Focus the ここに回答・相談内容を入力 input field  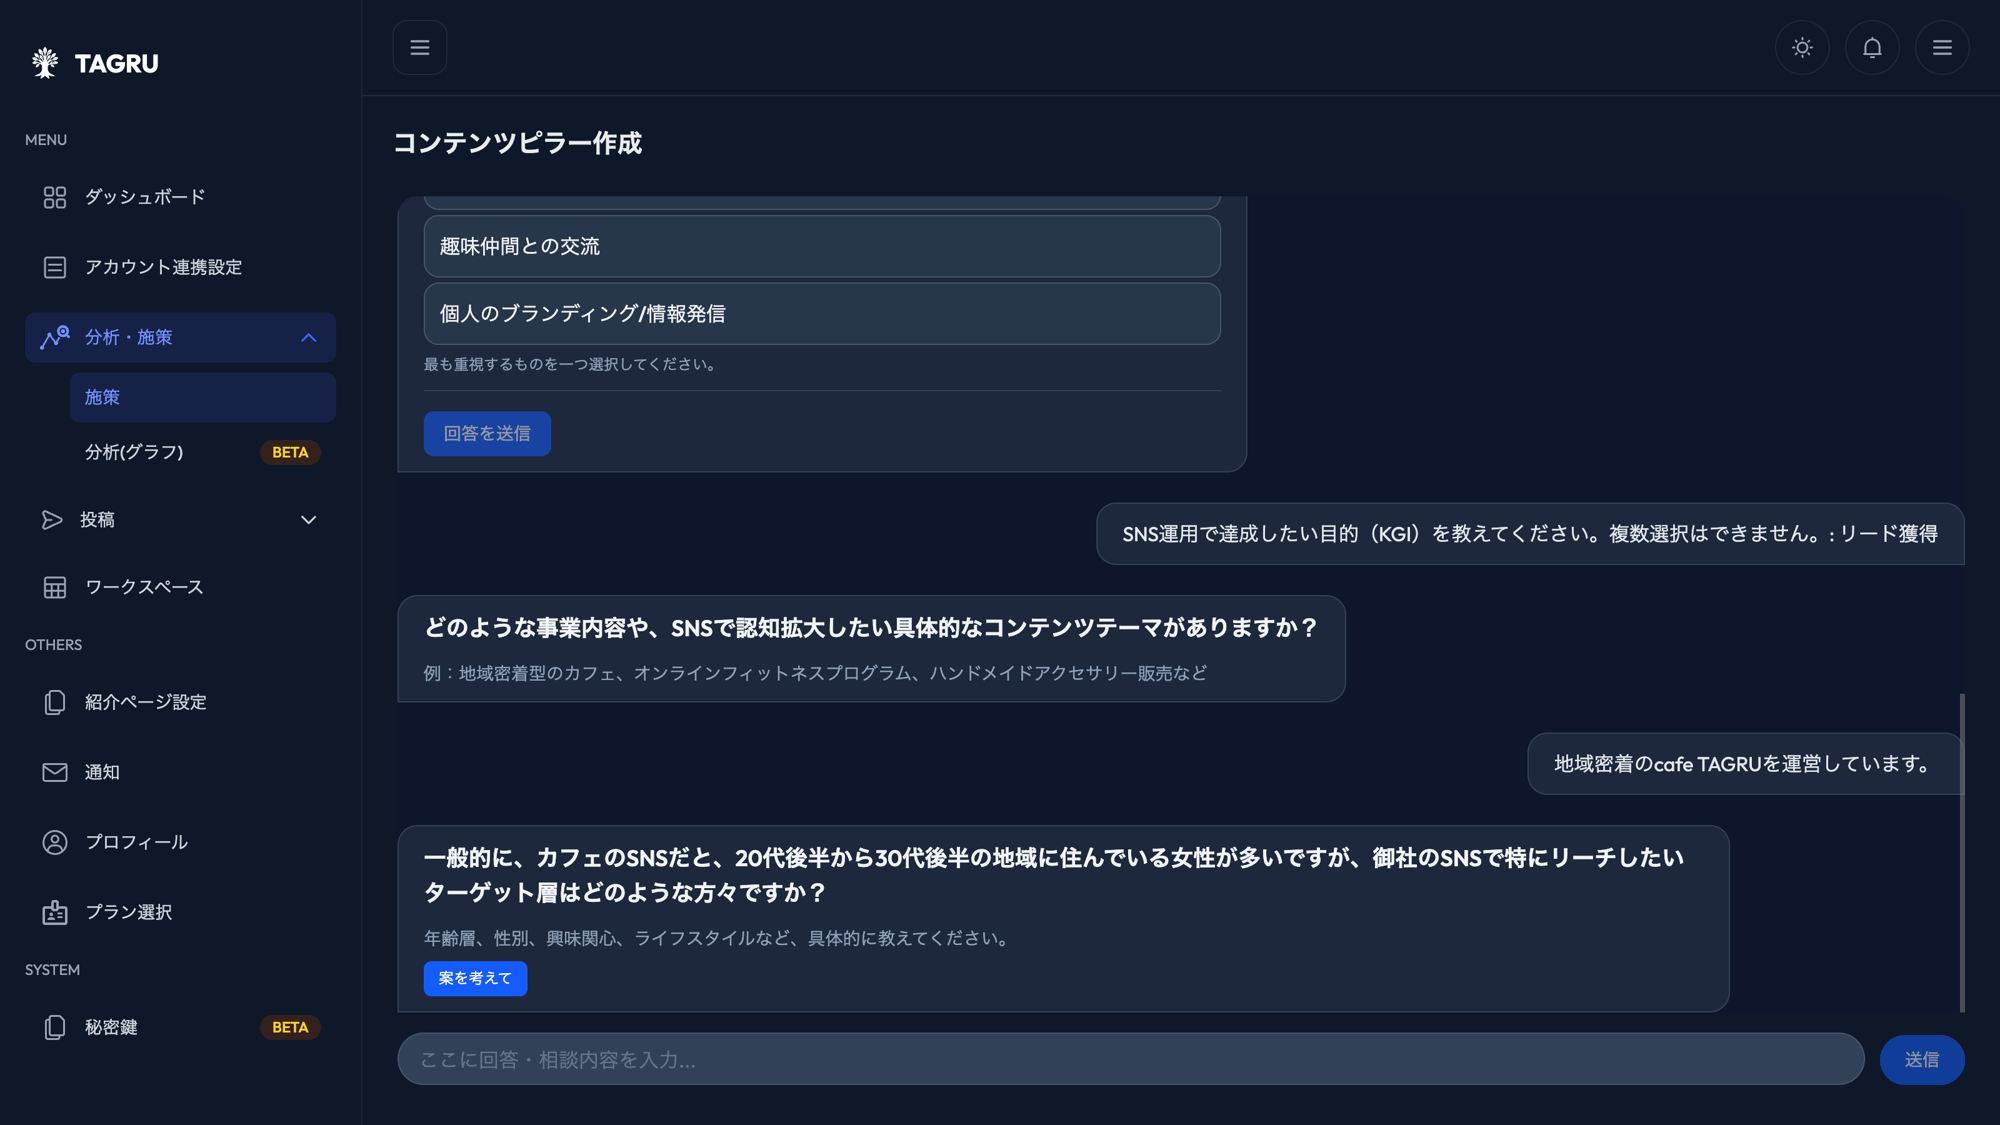[1130, 1059]
